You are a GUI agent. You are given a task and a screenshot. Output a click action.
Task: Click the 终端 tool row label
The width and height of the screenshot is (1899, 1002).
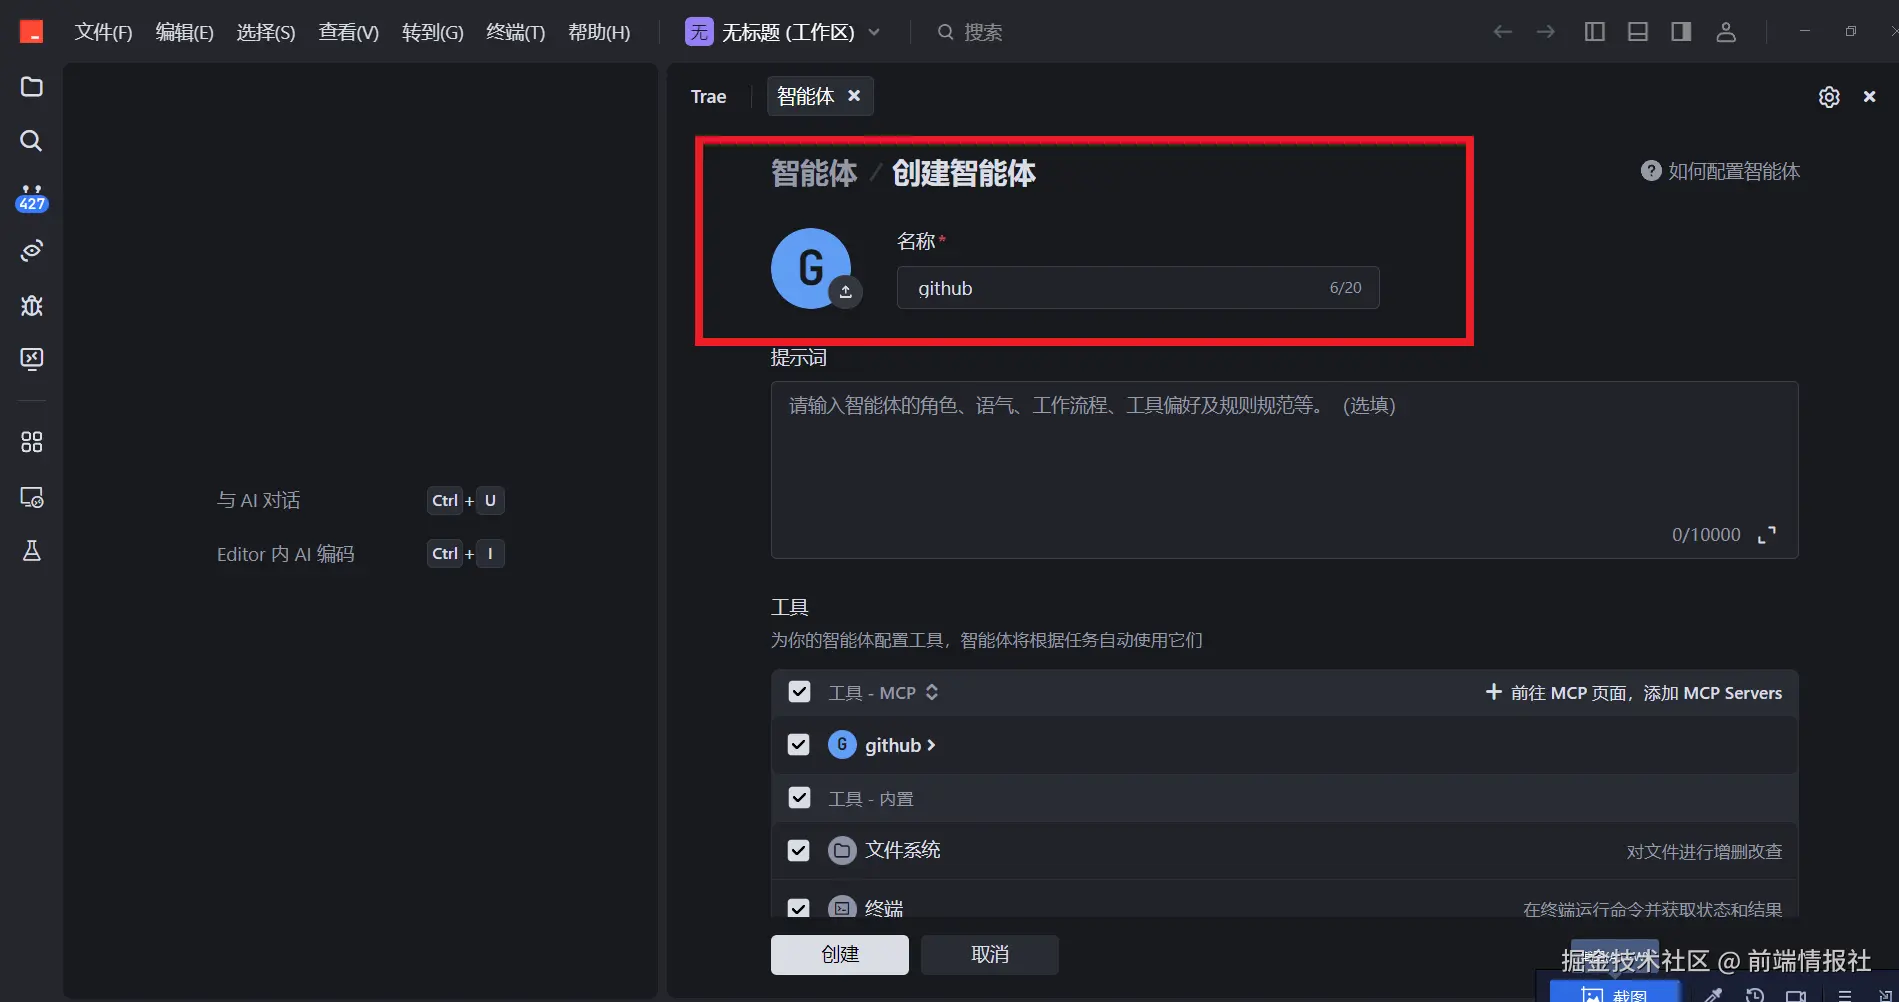(884, 908)
